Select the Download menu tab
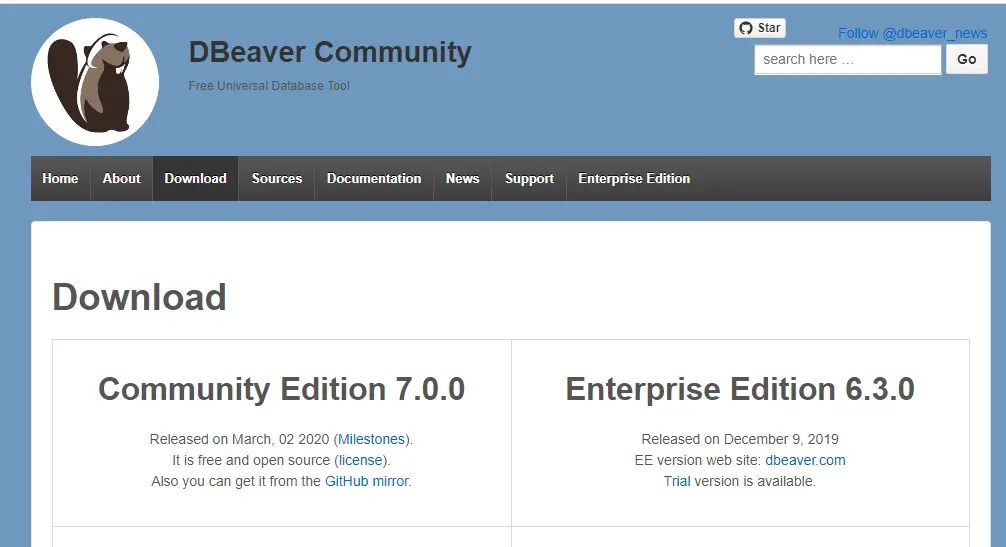Screen dimensions: 1006x547 [196, 178]
